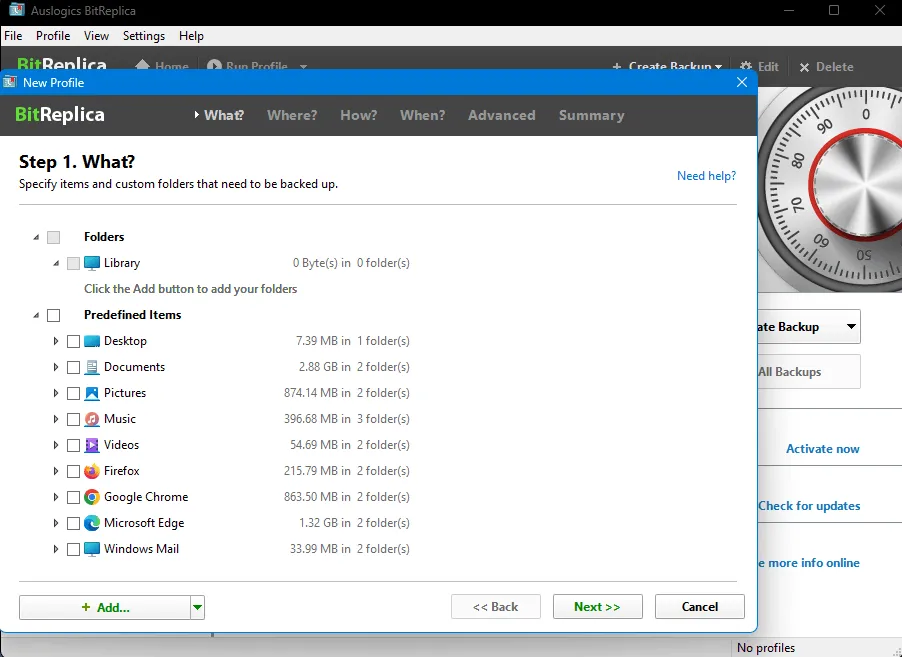Click the Activate now link
The image size is (902, 657).
(x=822, y=449)
